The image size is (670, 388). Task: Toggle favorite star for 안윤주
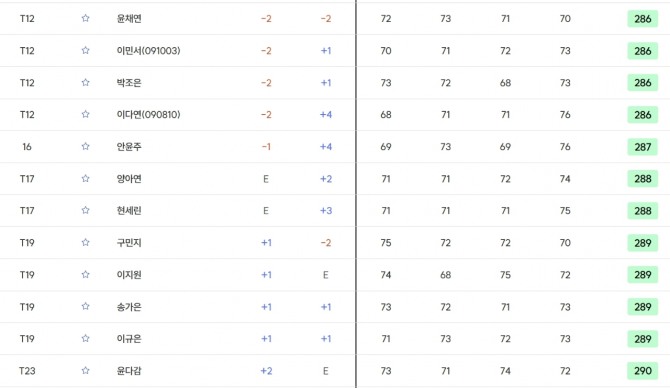85,146
